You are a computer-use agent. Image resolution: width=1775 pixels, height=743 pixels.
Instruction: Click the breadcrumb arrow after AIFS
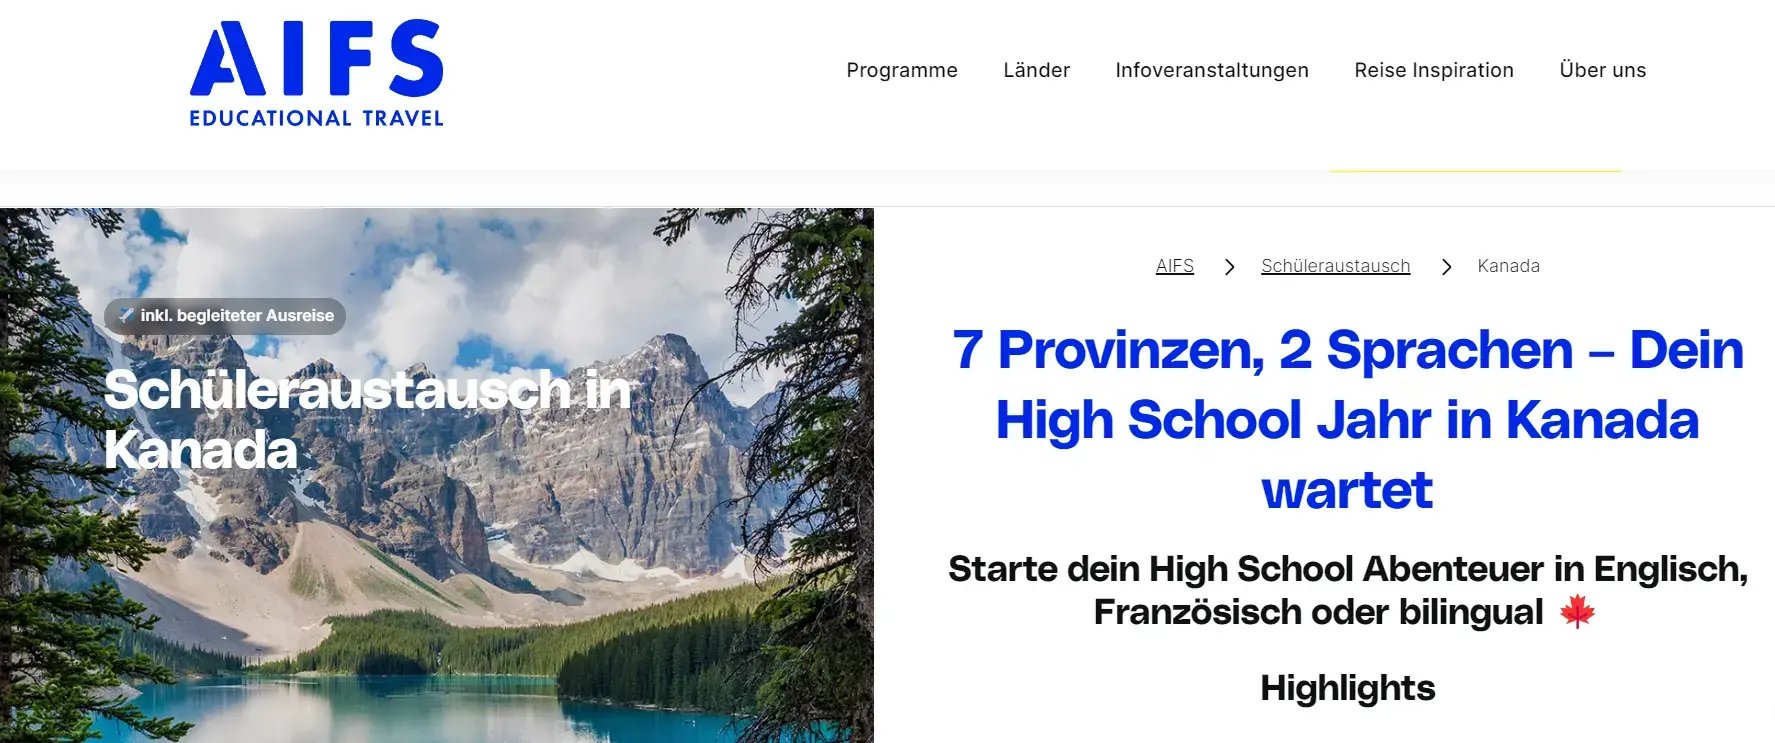pyautogui.click(x=1229, y=267)
